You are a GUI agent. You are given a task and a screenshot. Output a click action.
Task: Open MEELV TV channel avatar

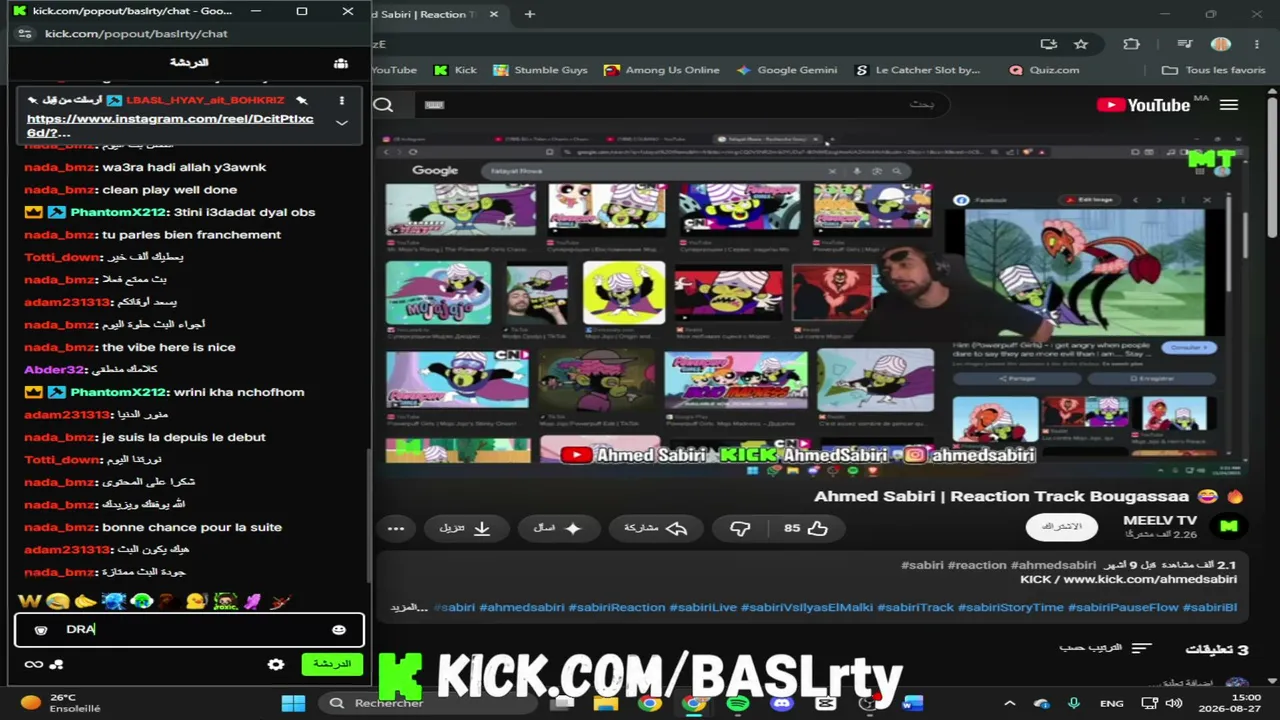(1228, 526)
